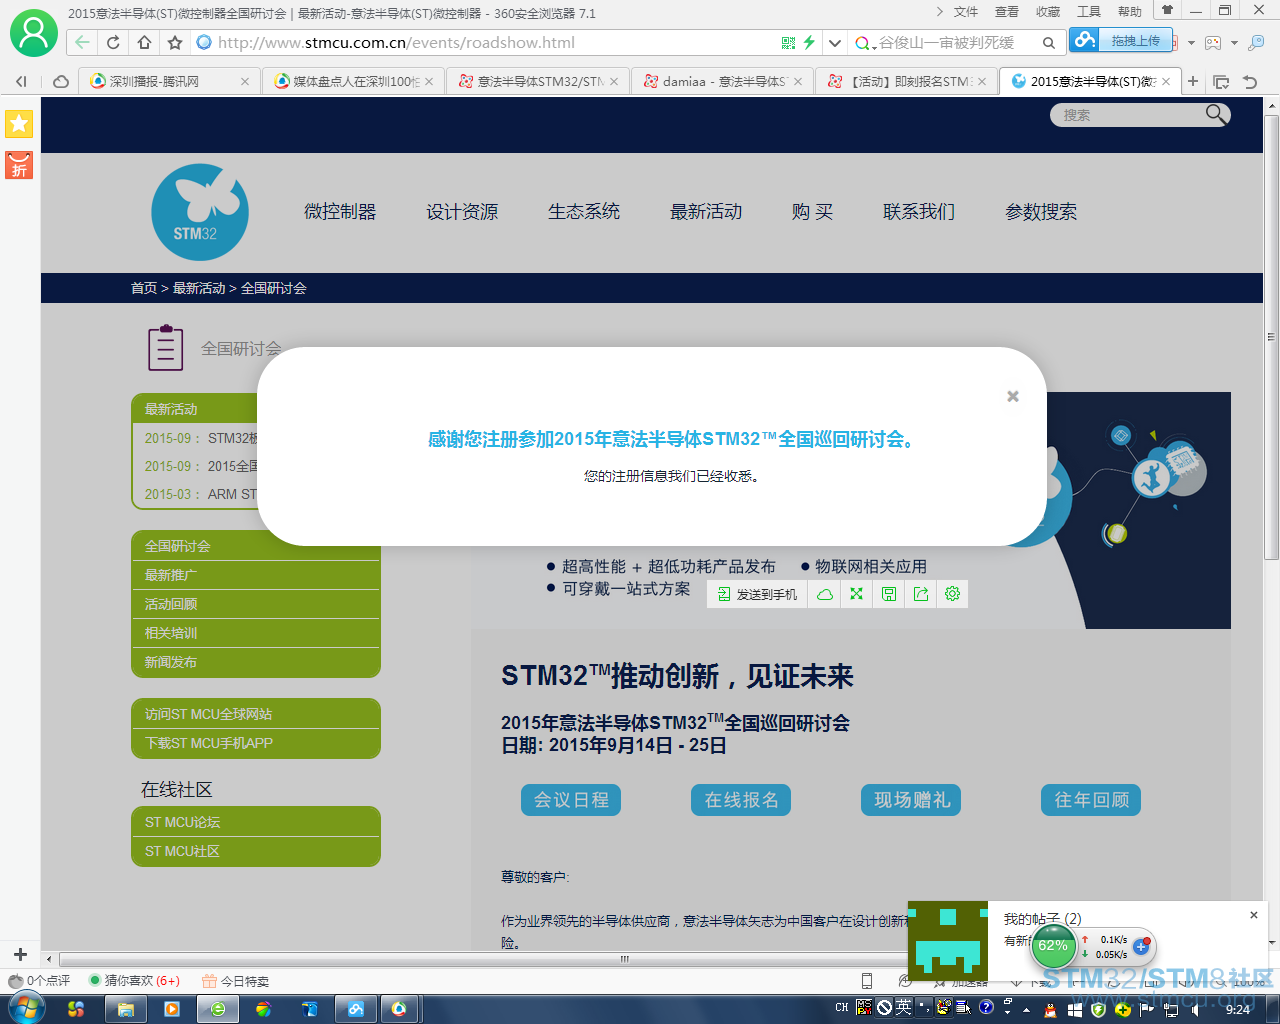This screenshot has height=1024, width=1280.
Task: Click in the site 搜索 input field
Action: [1130, 115]
